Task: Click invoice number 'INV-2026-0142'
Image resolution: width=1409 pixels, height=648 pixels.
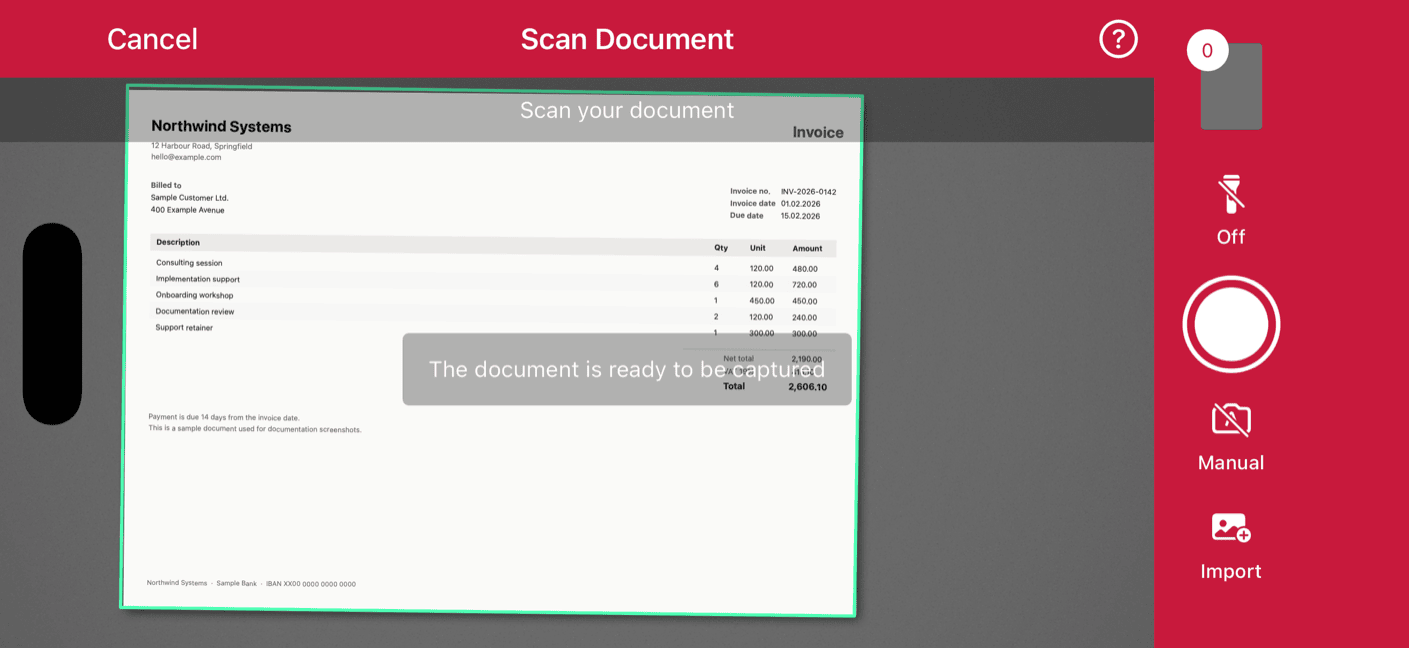Action: coord(808,192)
